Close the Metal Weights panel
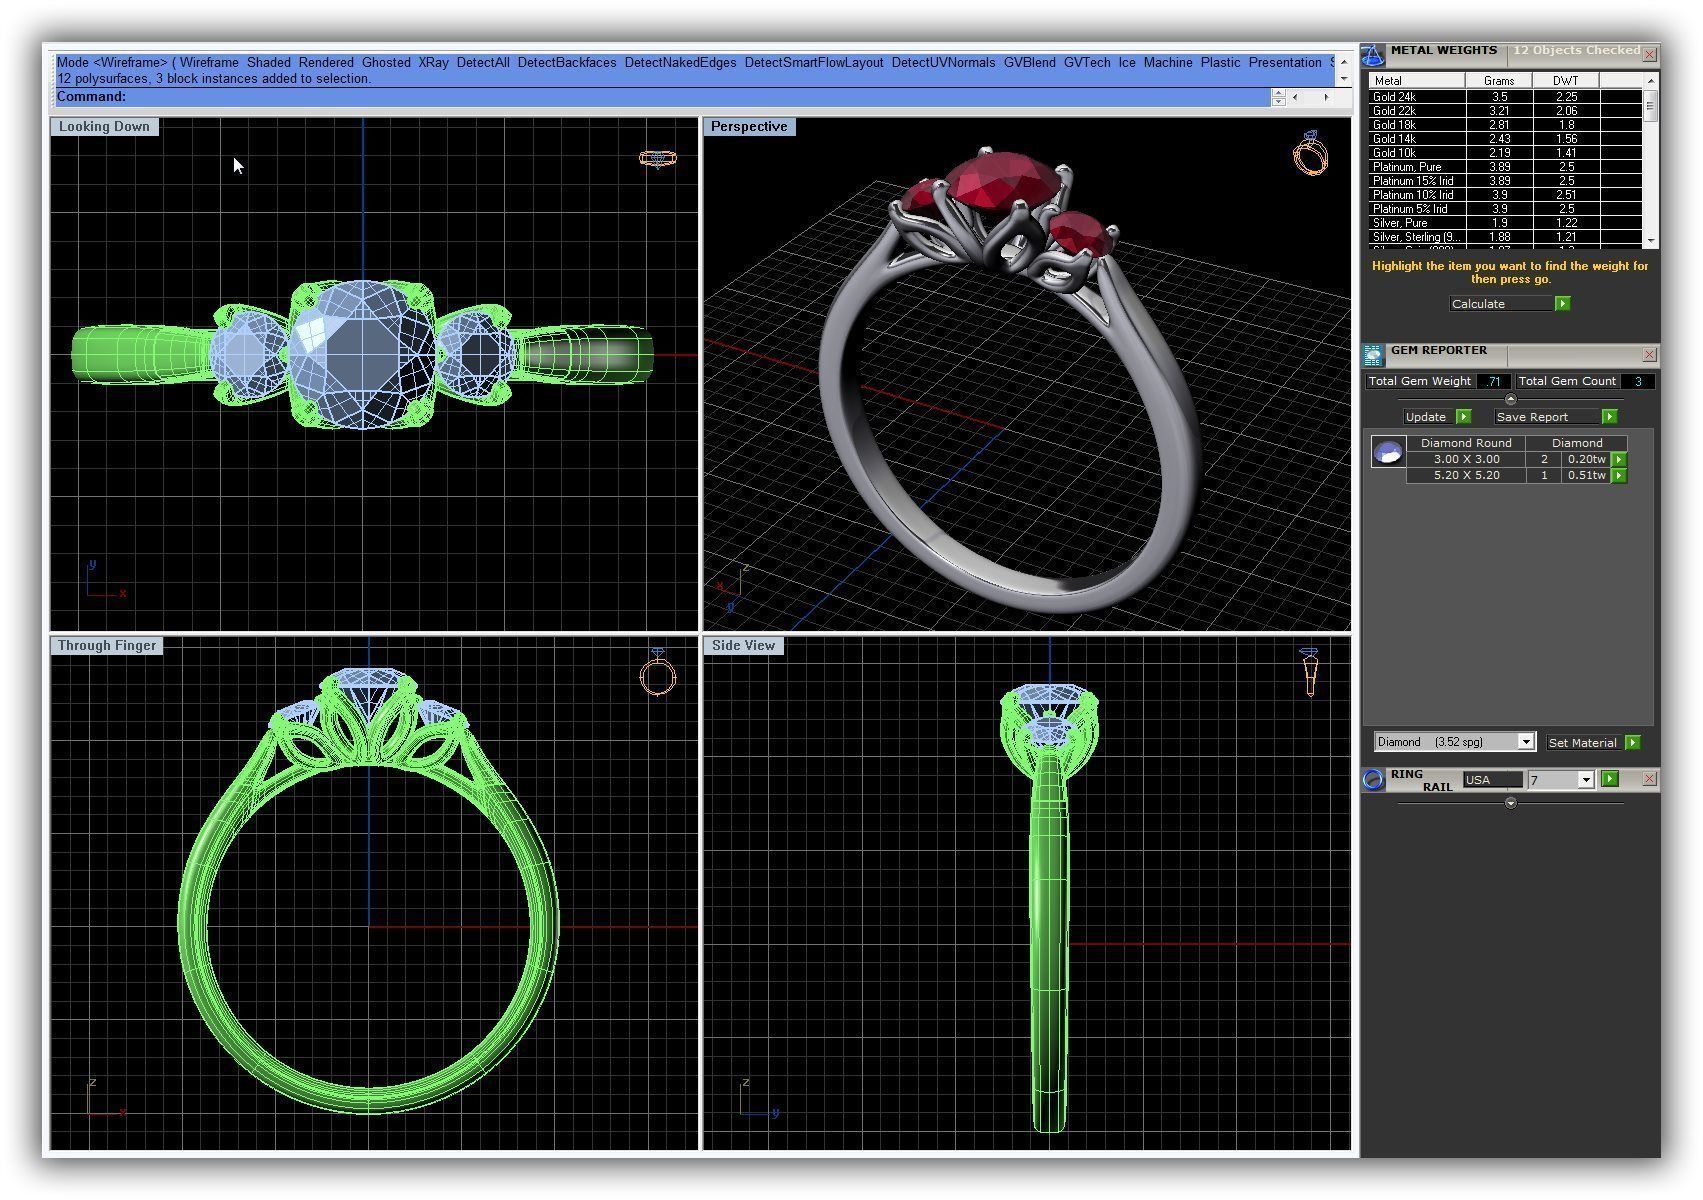This screenshot has width=1703, height=1200. pos(1650,54)
